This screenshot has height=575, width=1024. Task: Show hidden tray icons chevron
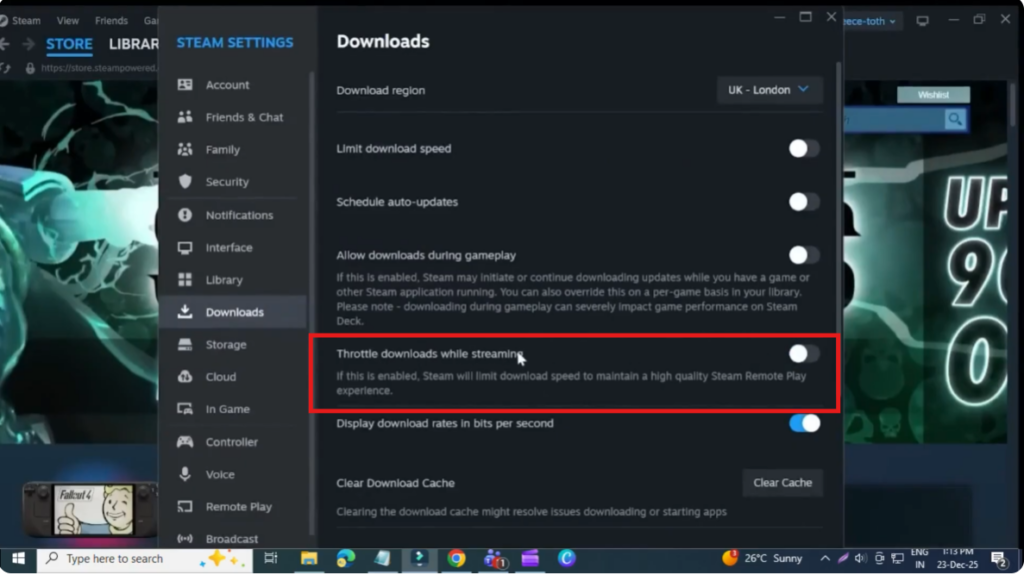coord(825,558)
